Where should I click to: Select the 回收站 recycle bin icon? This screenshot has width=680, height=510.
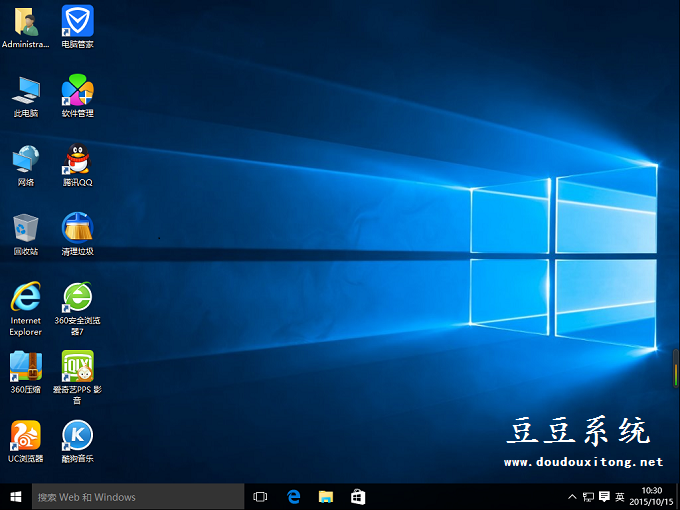(25, 228)
